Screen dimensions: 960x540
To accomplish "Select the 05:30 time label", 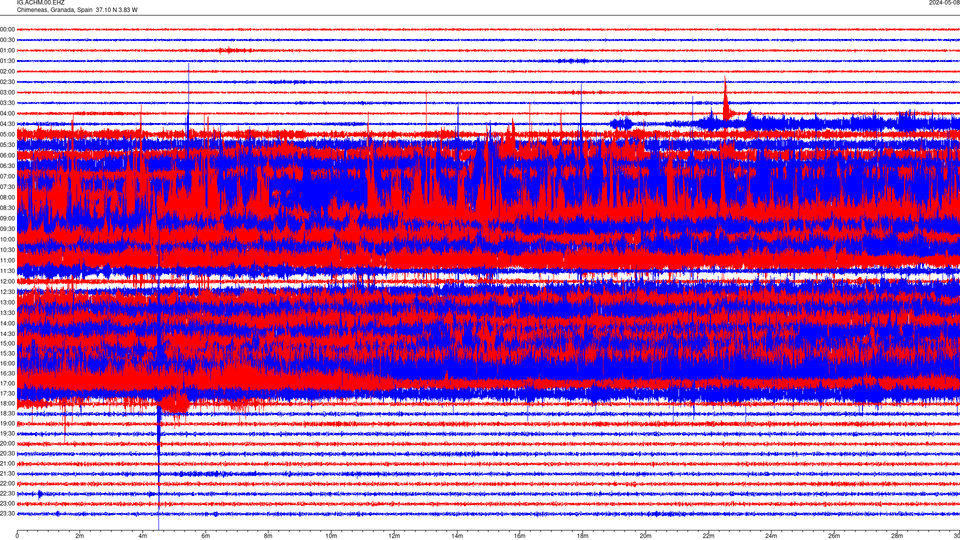I will tap(7, 145).
